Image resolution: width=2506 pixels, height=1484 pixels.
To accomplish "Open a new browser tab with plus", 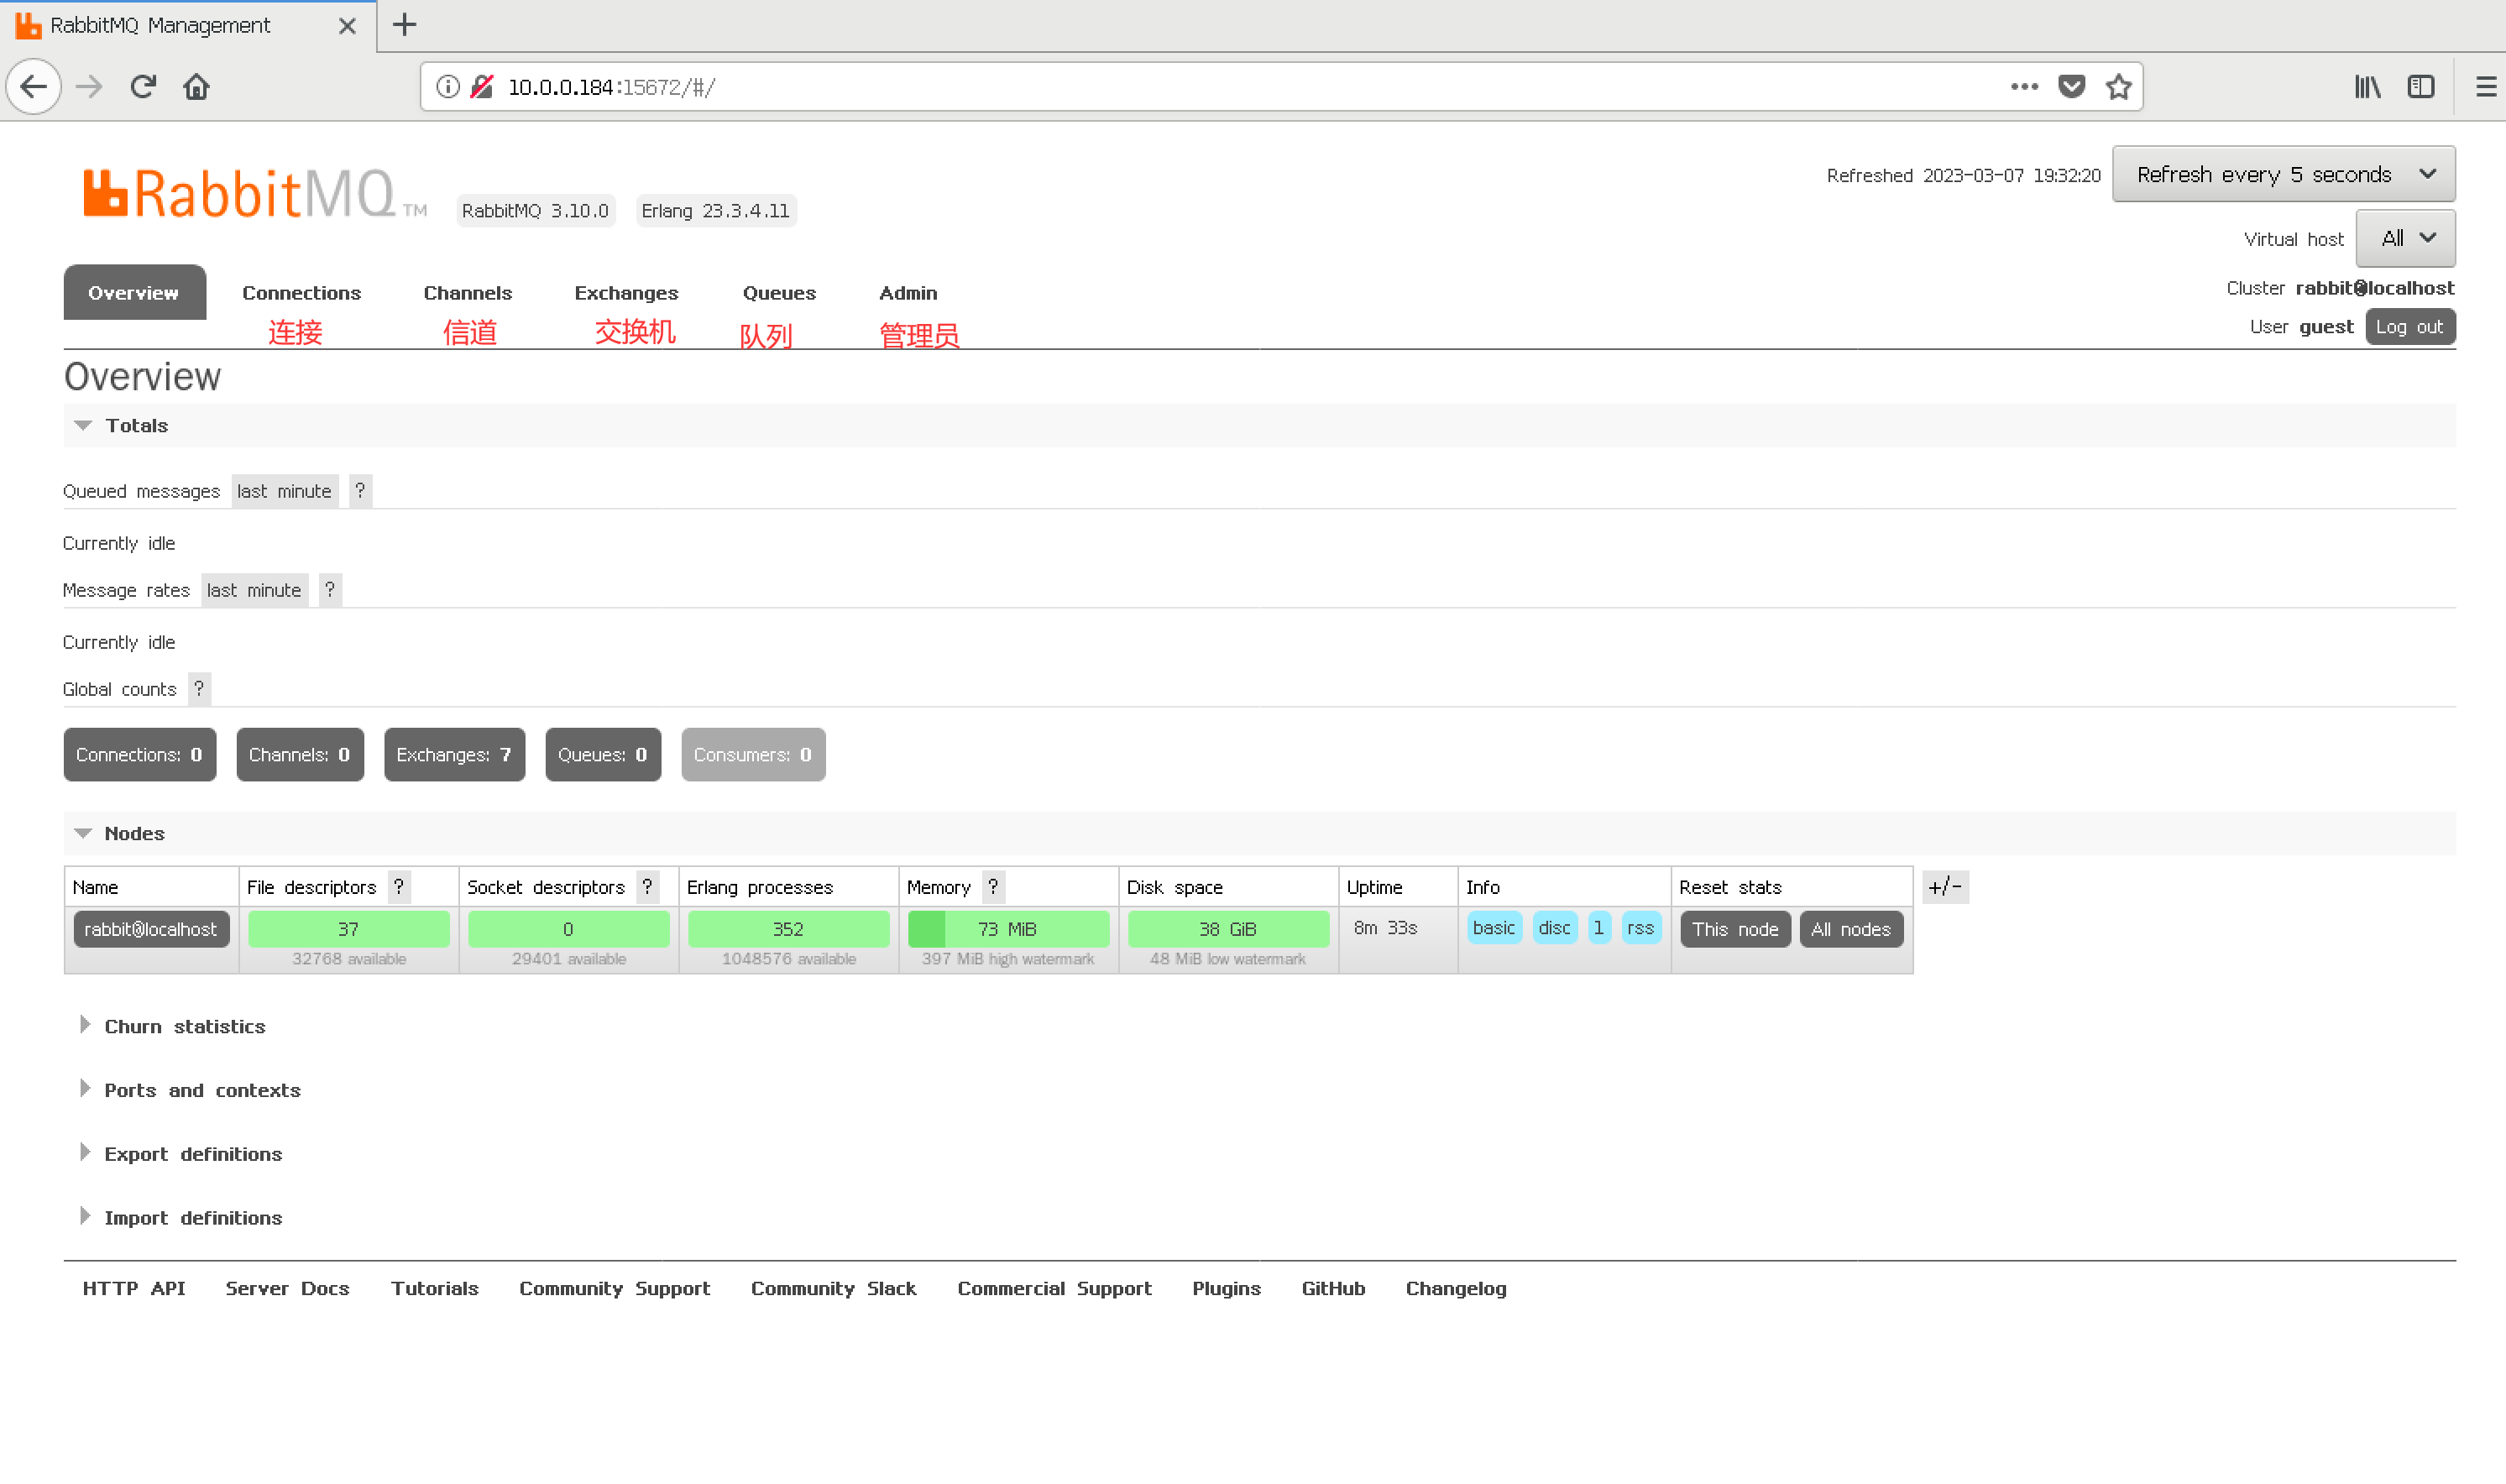I will tap(404, 25).
